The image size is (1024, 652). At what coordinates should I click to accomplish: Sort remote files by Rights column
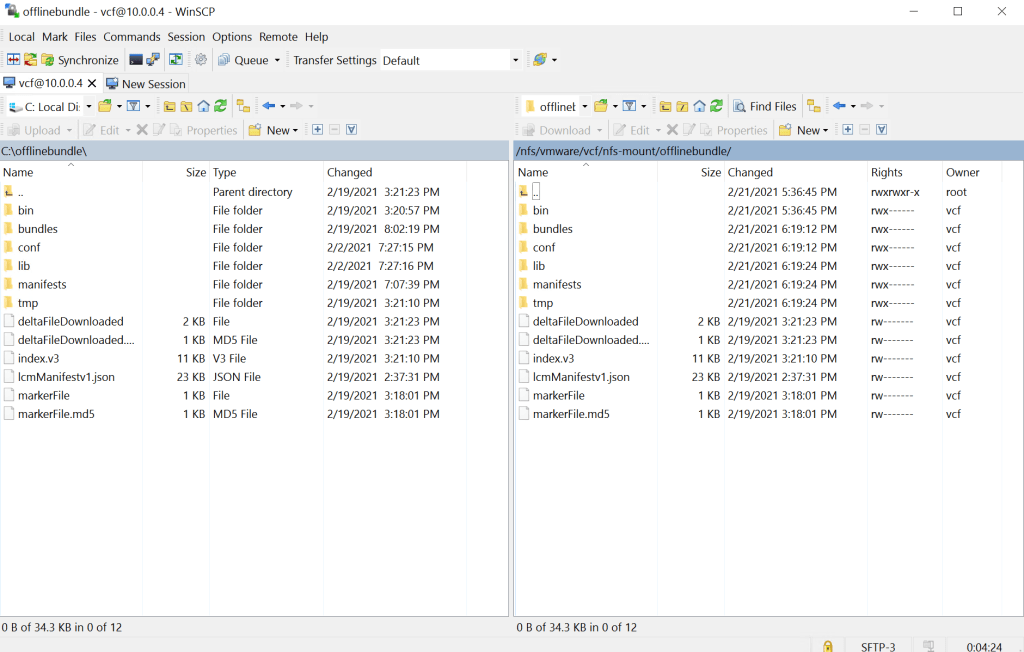[x=886, y=172]
